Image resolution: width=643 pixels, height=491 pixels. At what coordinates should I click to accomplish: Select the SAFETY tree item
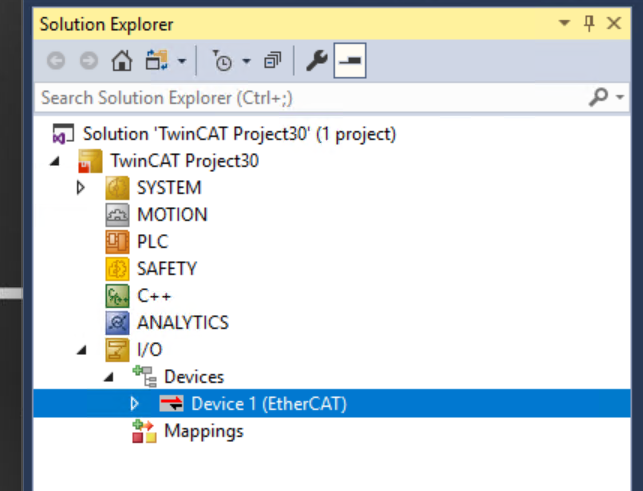click(x=167, y=269)
